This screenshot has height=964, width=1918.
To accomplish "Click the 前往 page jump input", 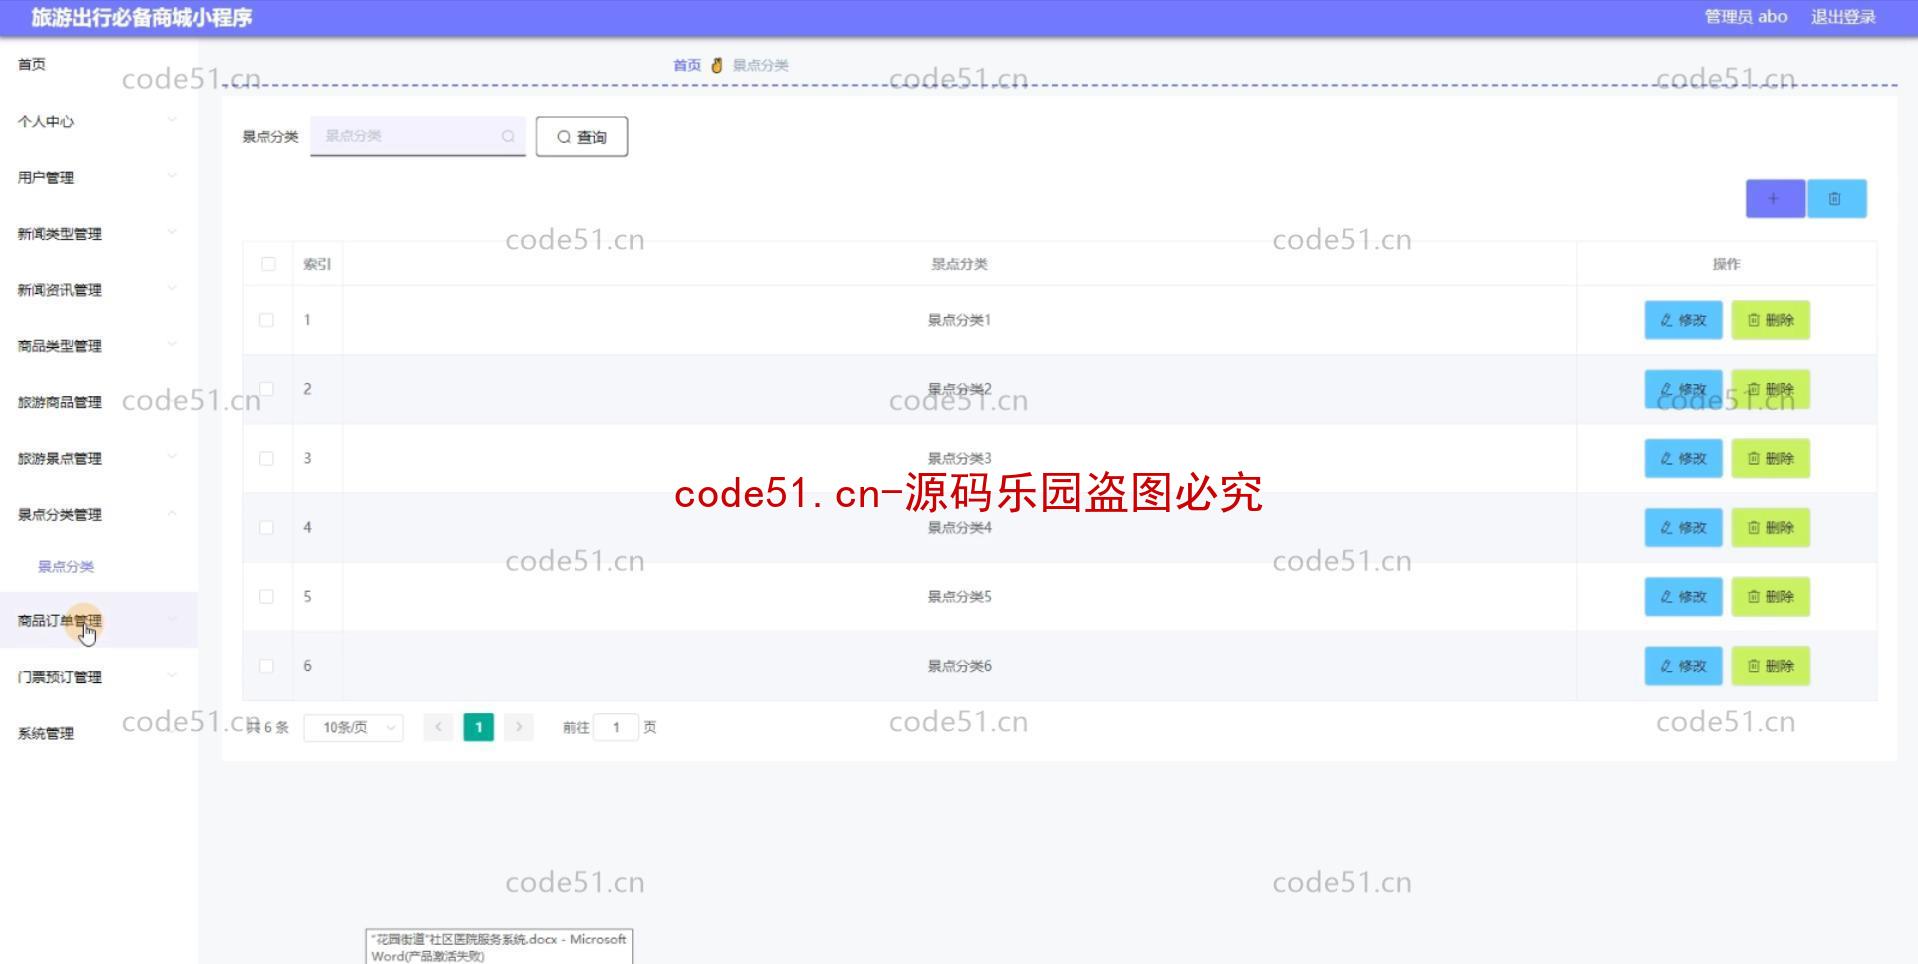I will (616, 727).
